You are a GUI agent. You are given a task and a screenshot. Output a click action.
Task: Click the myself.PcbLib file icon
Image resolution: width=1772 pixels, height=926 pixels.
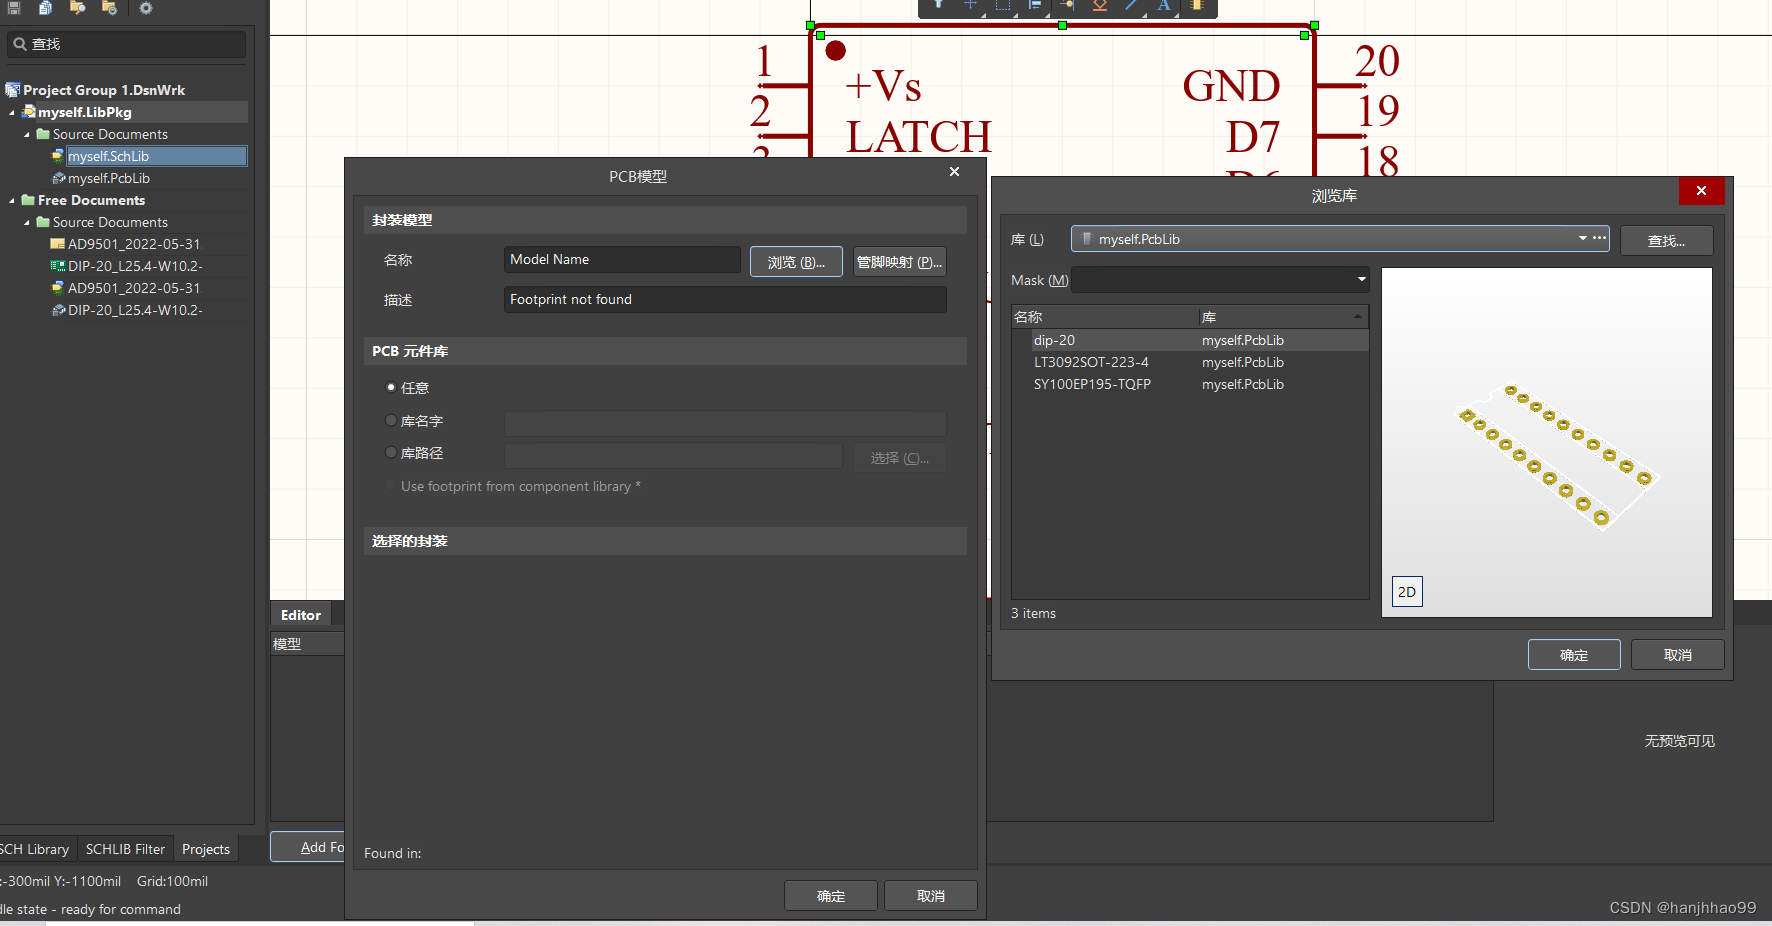point(58,178)
